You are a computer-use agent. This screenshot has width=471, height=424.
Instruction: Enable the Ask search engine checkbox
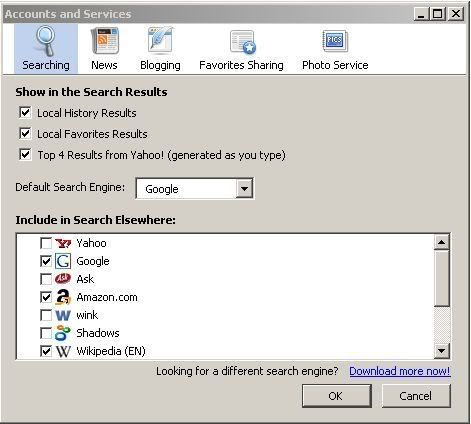click(46, 279)
